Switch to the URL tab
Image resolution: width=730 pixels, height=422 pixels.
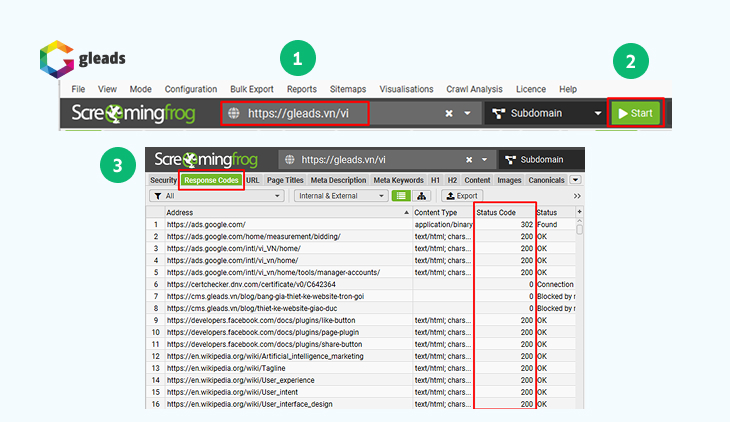click(253, 180)
